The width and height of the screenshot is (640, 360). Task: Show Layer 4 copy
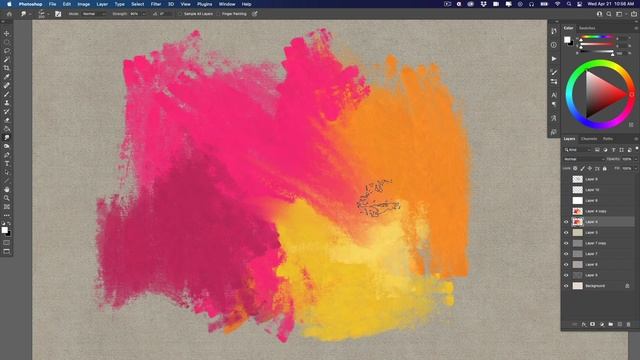click(566, 211)
